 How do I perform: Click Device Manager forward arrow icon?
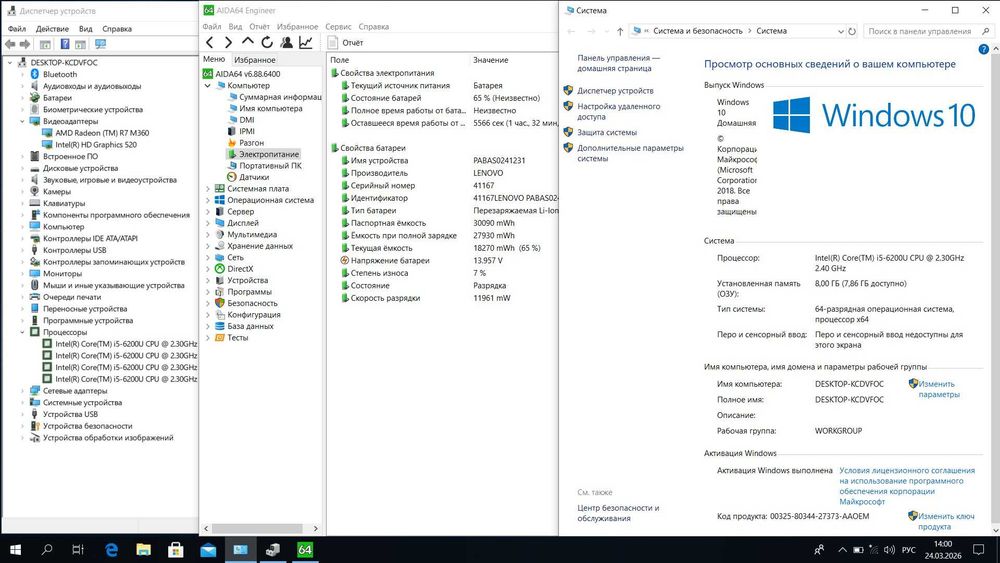[x=25, y=44]
